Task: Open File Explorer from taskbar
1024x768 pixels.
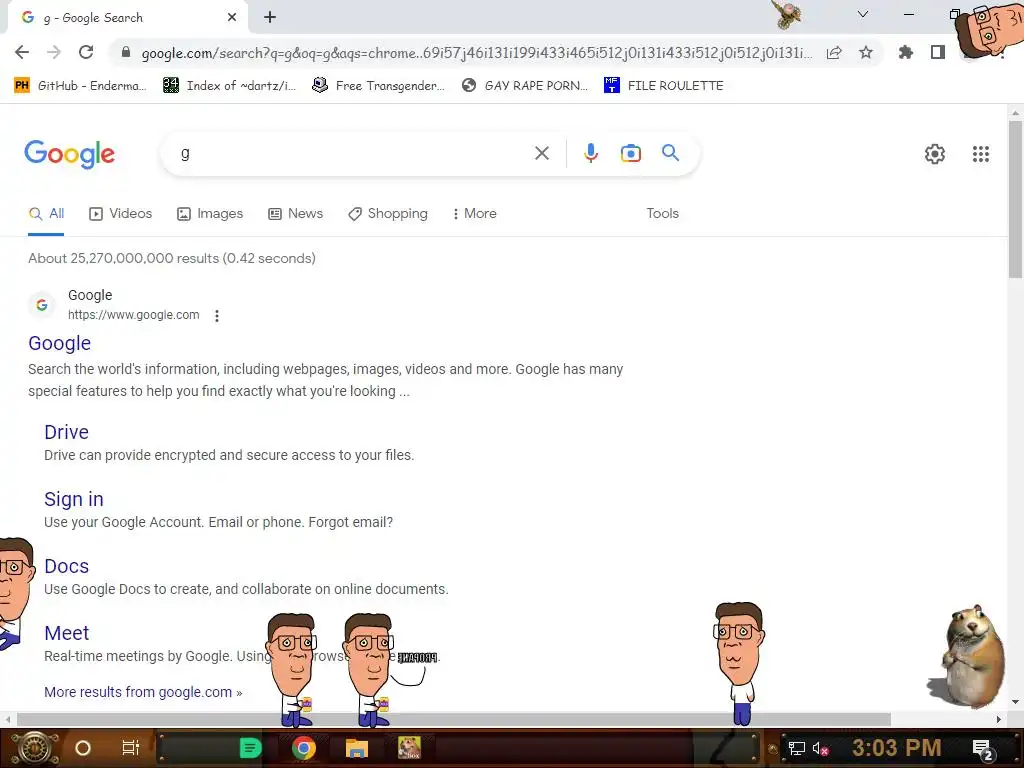Action: click(357, 748)
